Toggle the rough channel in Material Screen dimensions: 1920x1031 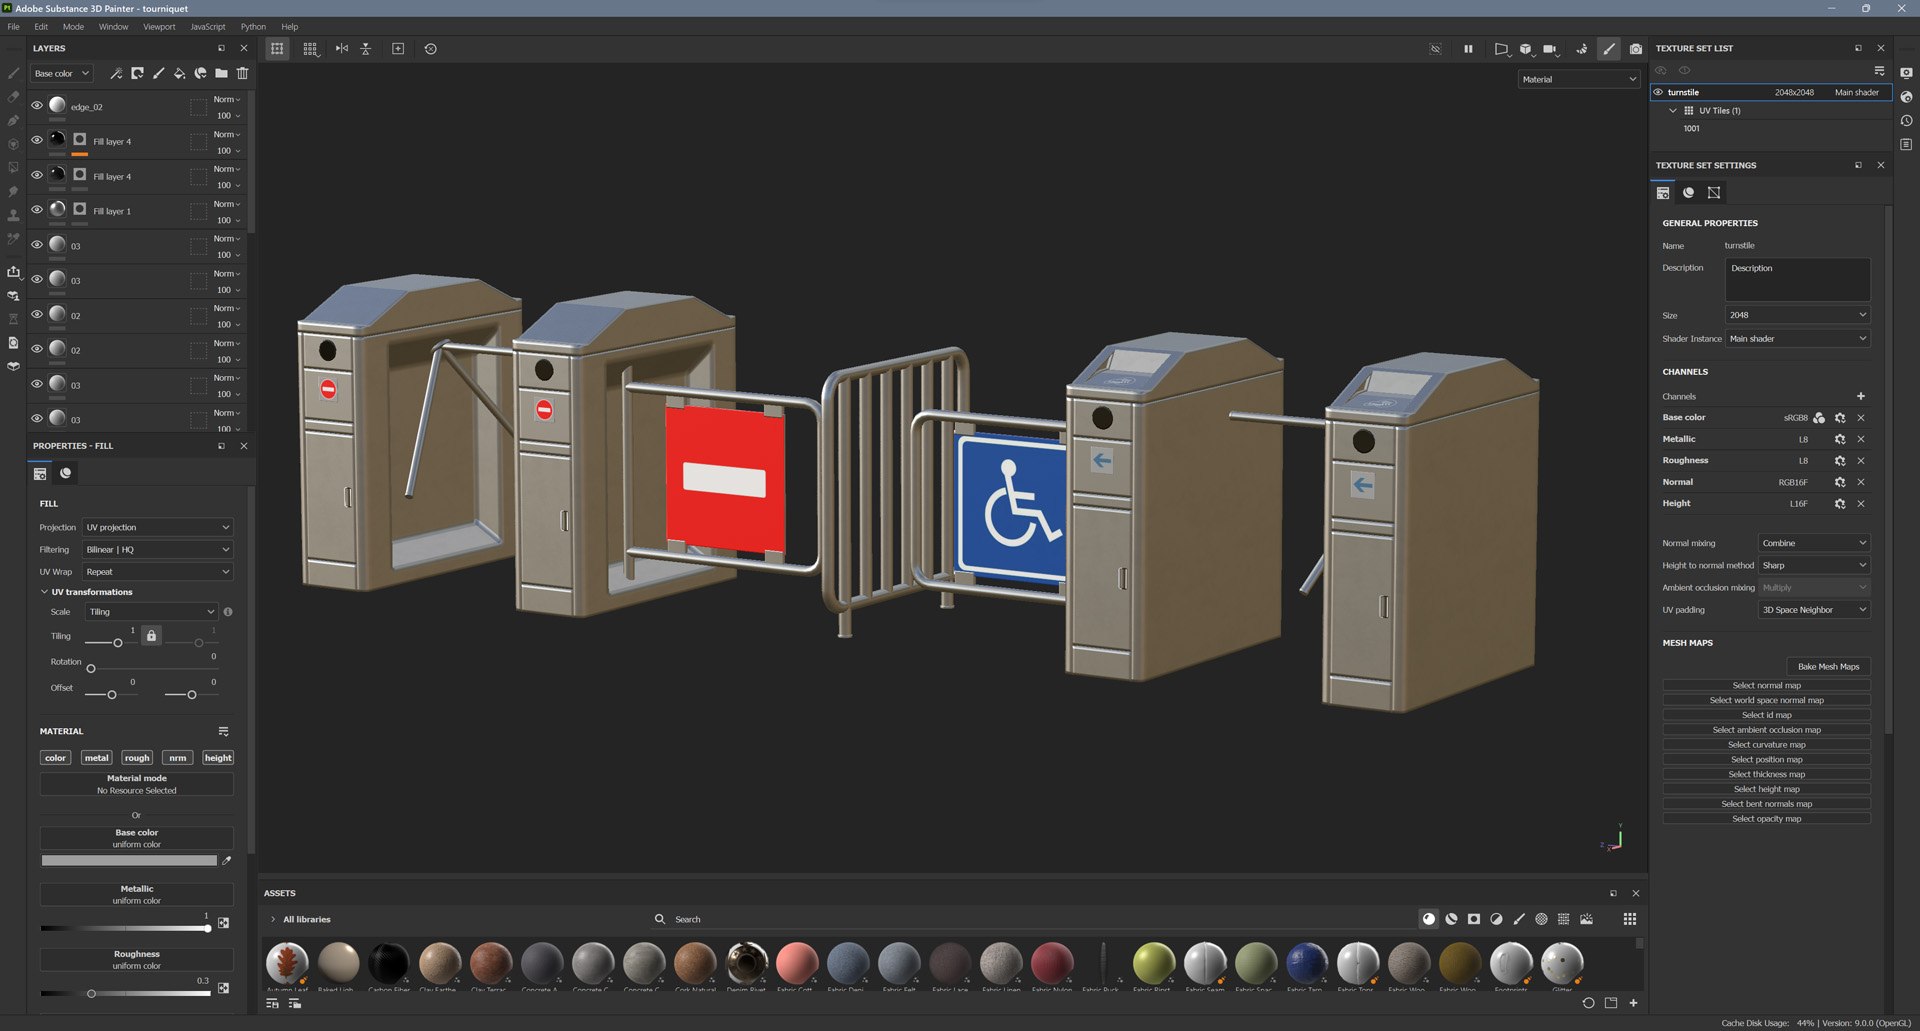coord(137,758)
